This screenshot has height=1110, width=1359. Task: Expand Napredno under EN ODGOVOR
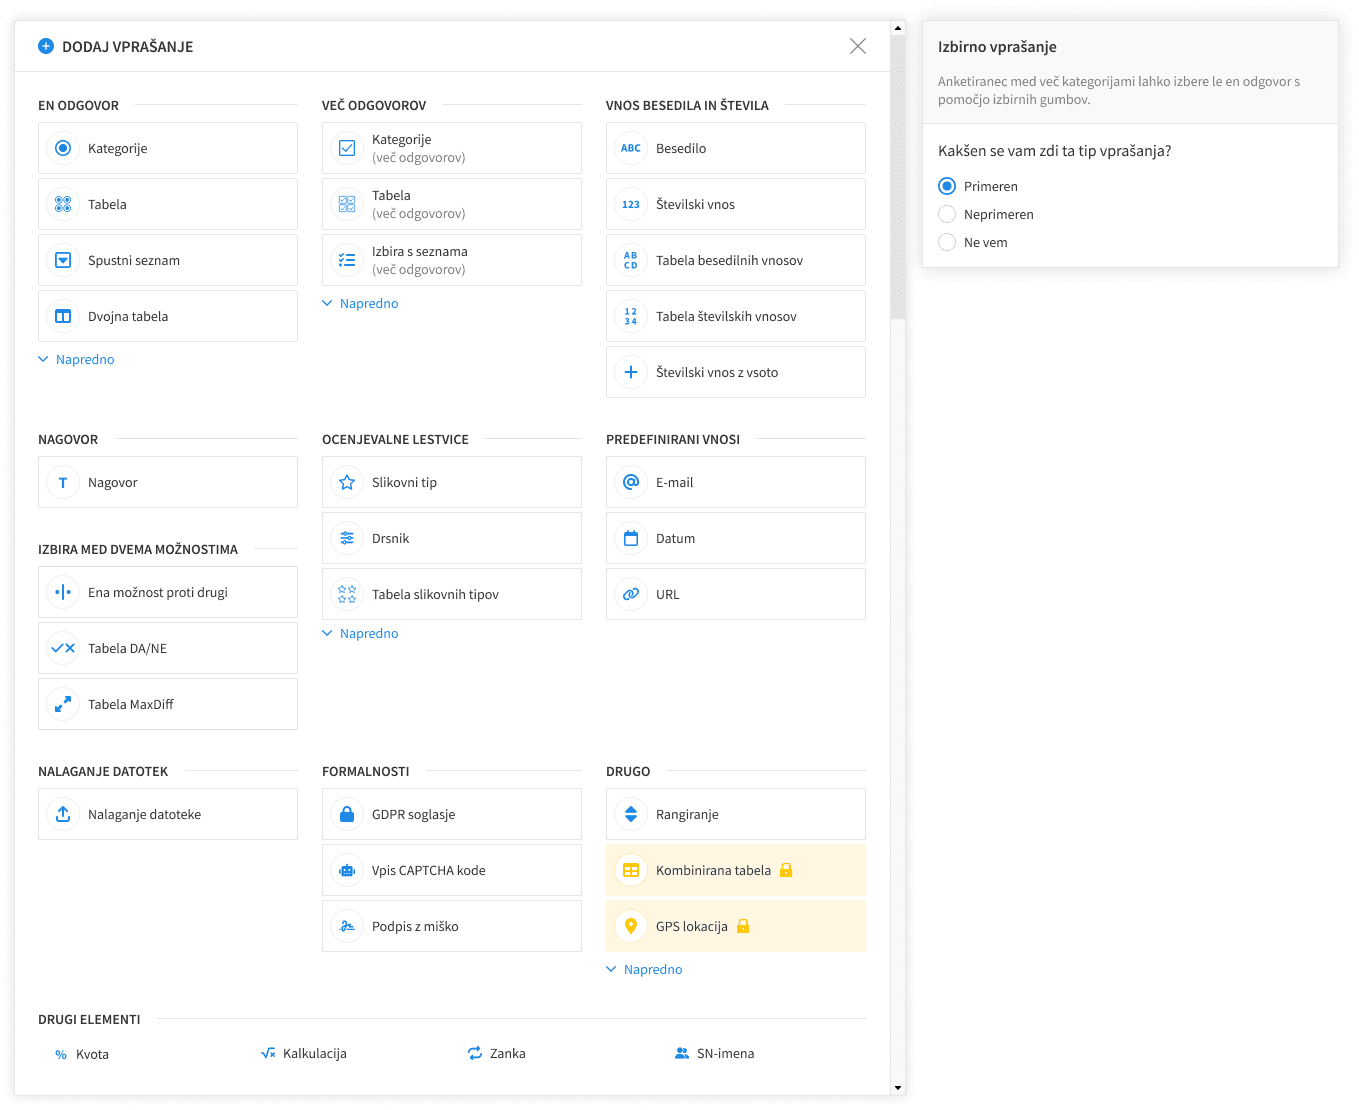[x=76, y=359]
